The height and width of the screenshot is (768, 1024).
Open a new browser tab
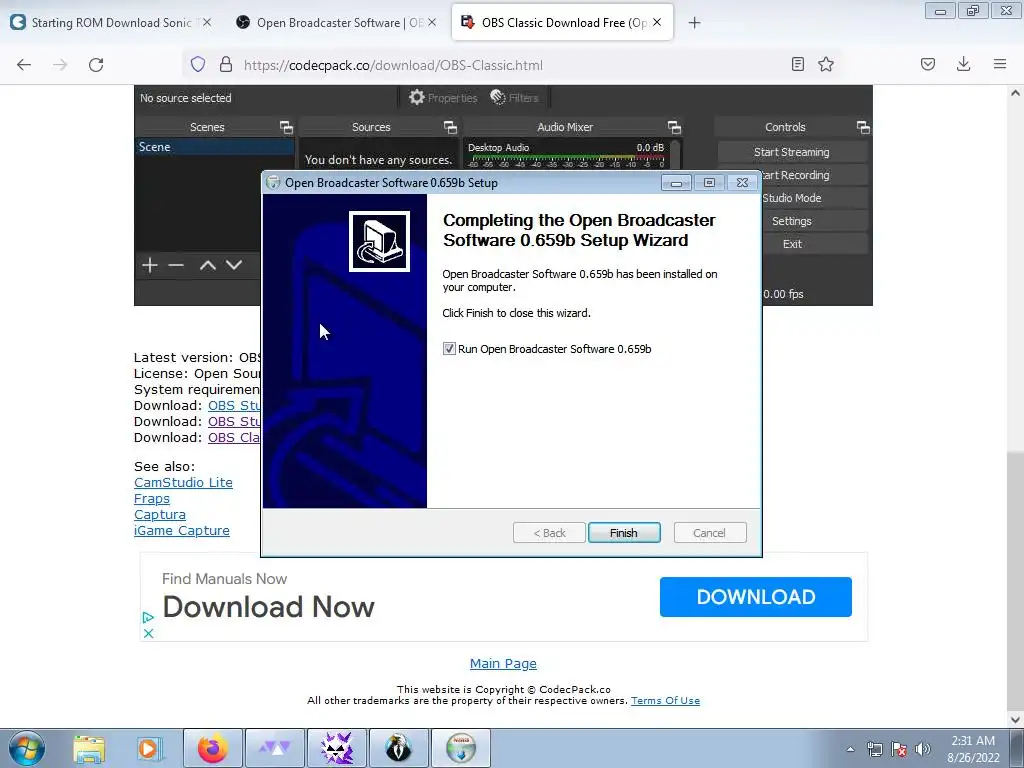(694, 23)
